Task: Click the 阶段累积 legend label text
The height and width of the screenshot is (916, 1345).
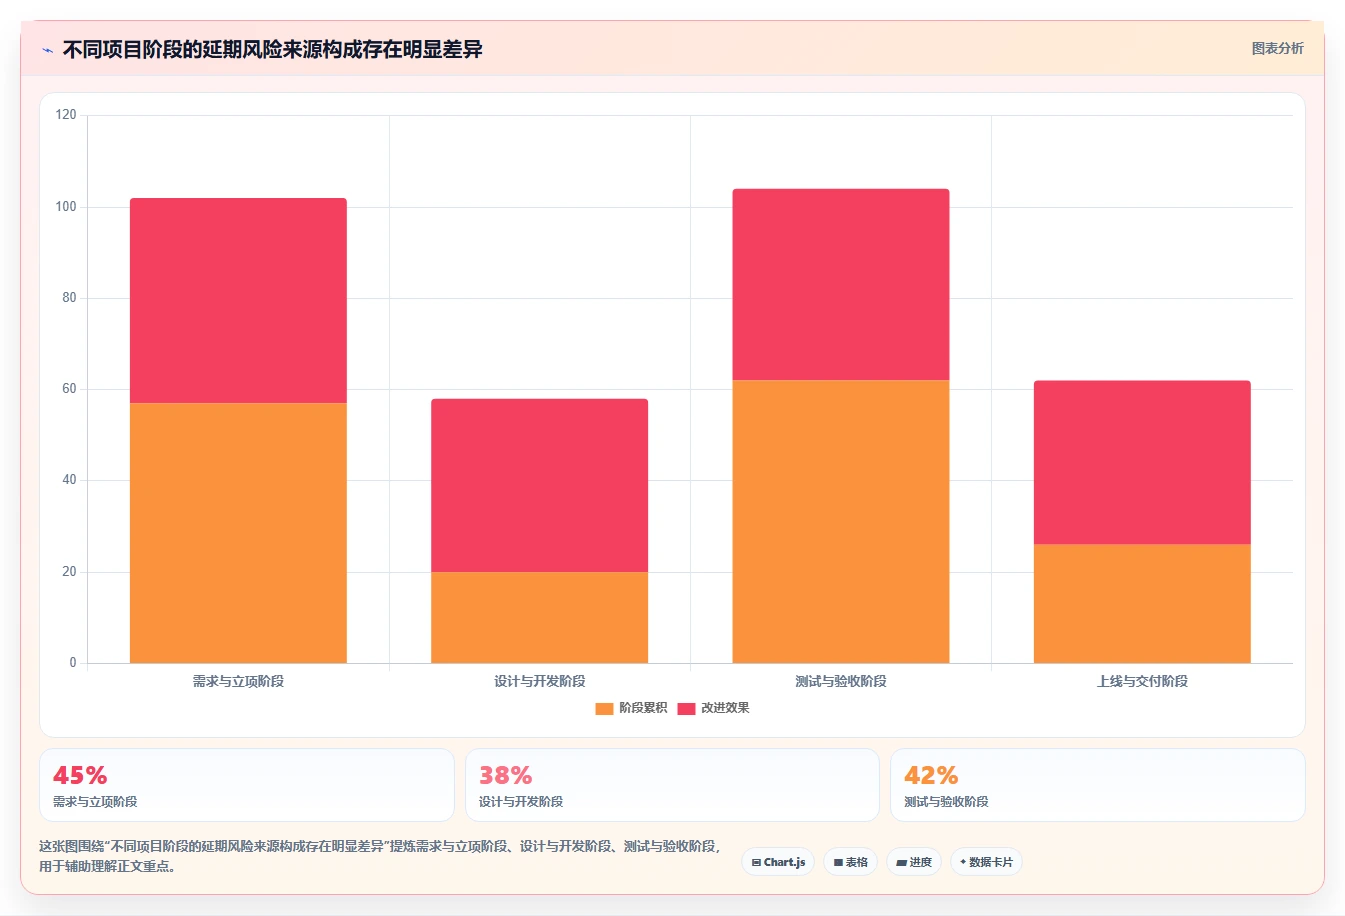Action: [643, 708]
